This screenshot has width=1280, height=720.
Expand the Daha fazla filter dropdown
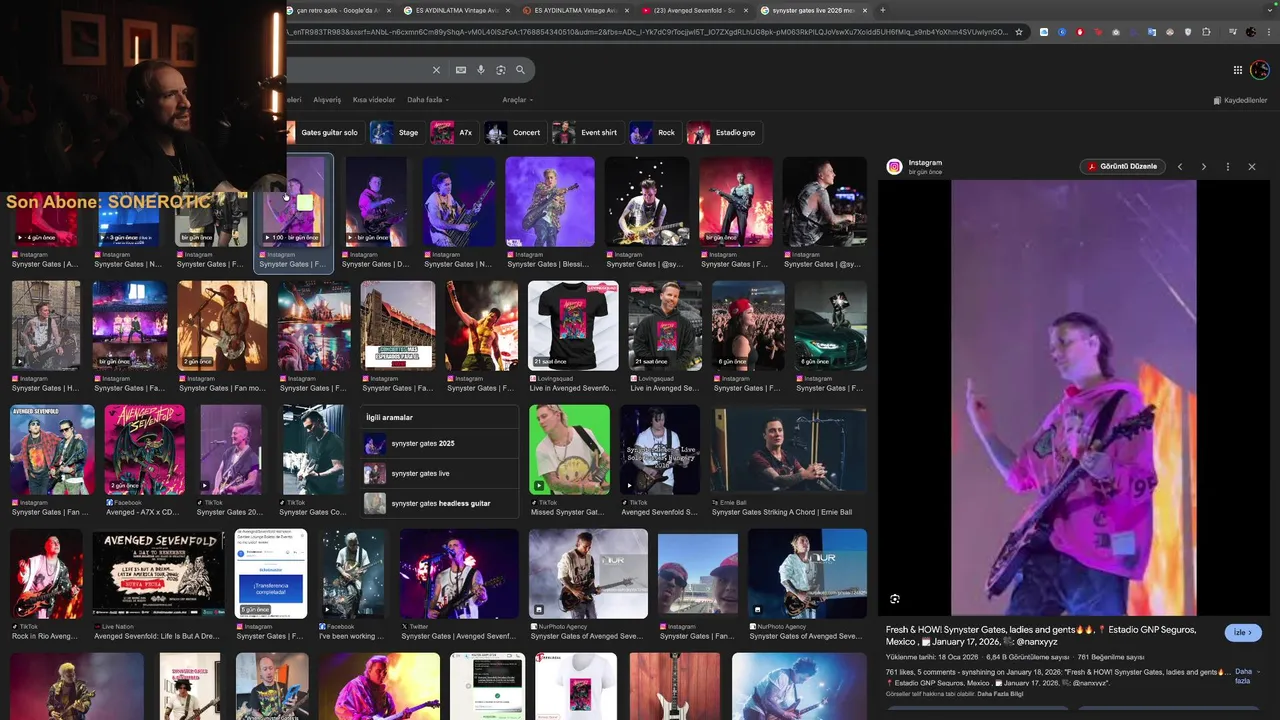428,100
